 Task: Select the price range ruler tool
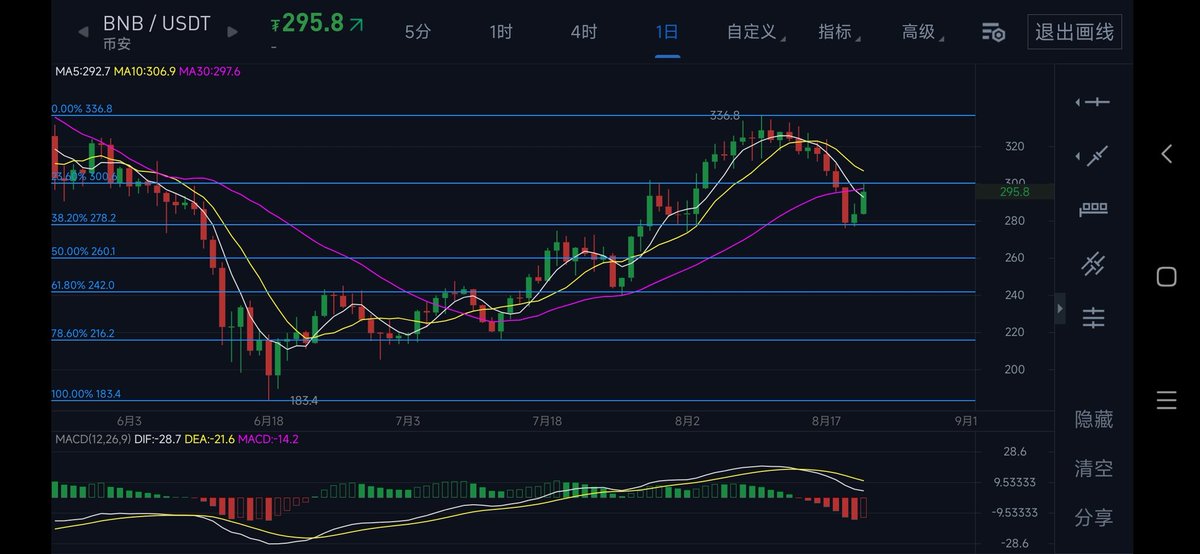tap(1093, 209)
